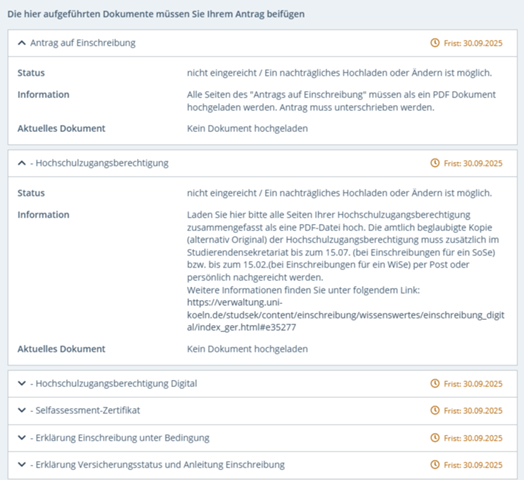The width and height of the screenshot is (524, 480).
Task: Click clock icon in Hochschulzugangsberechtigung Digital row
Action: pos(435,383)
